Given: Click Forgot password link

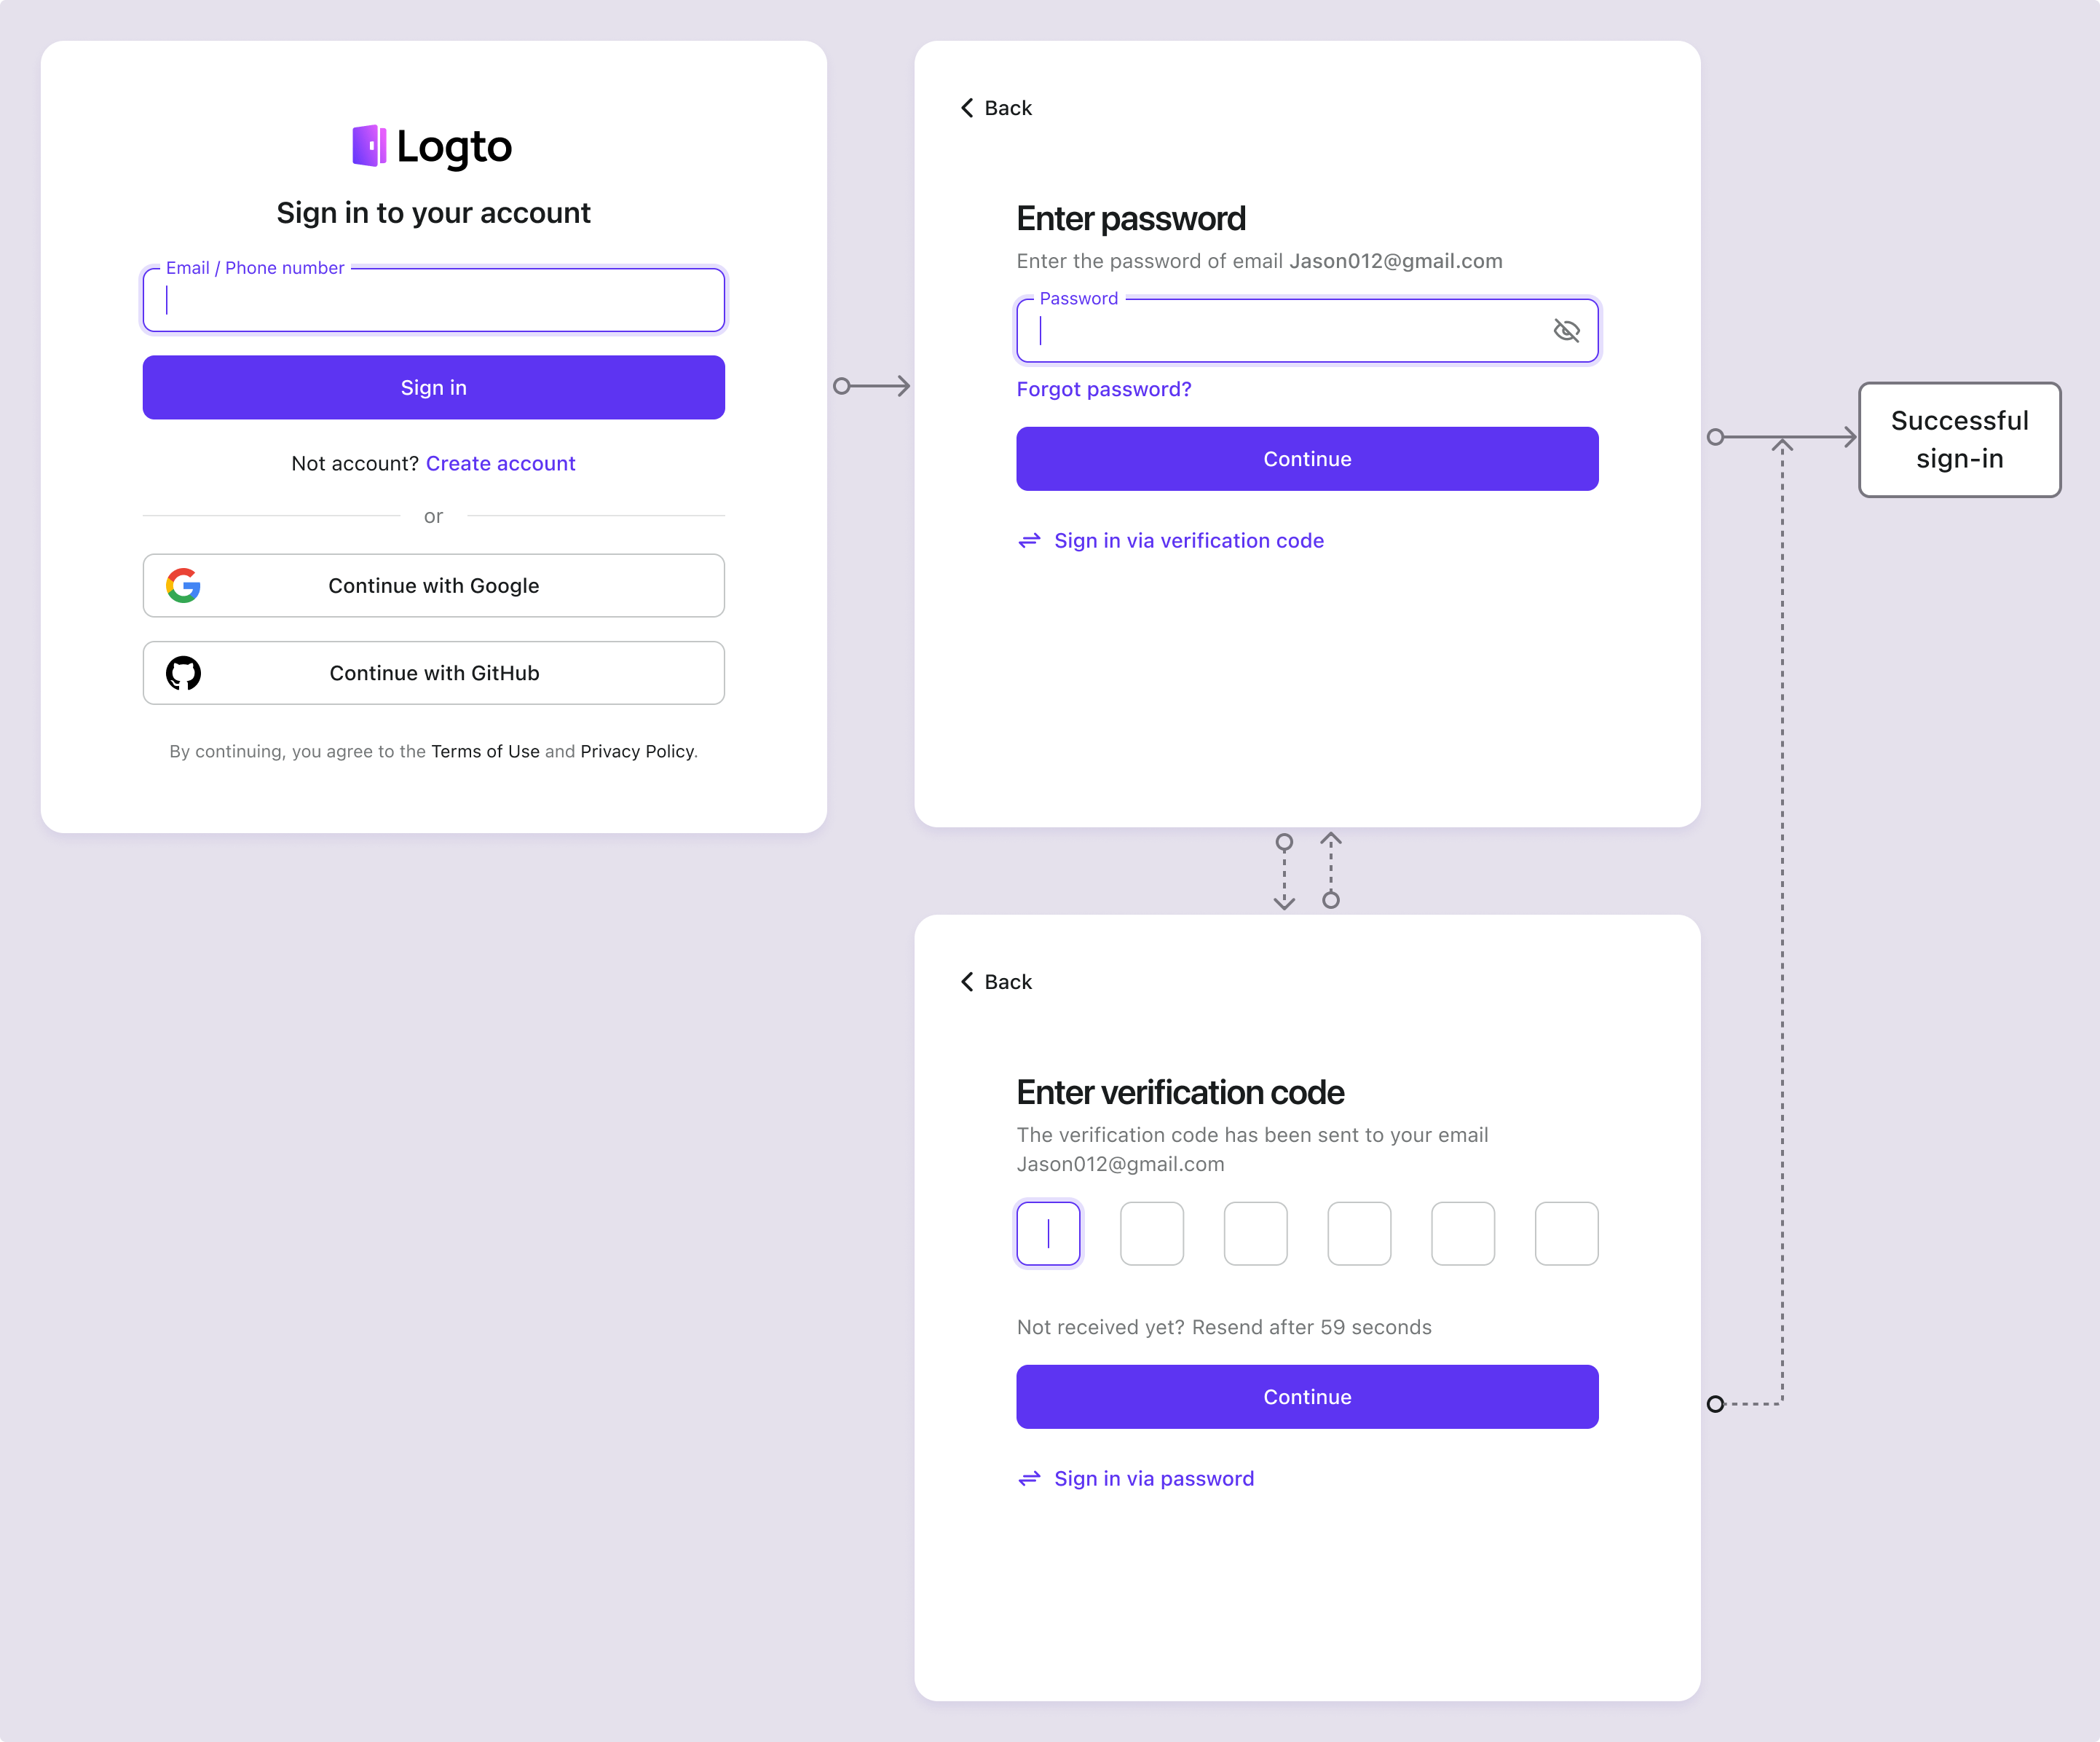Looking at the screenshot, I should coord(1102,389).
